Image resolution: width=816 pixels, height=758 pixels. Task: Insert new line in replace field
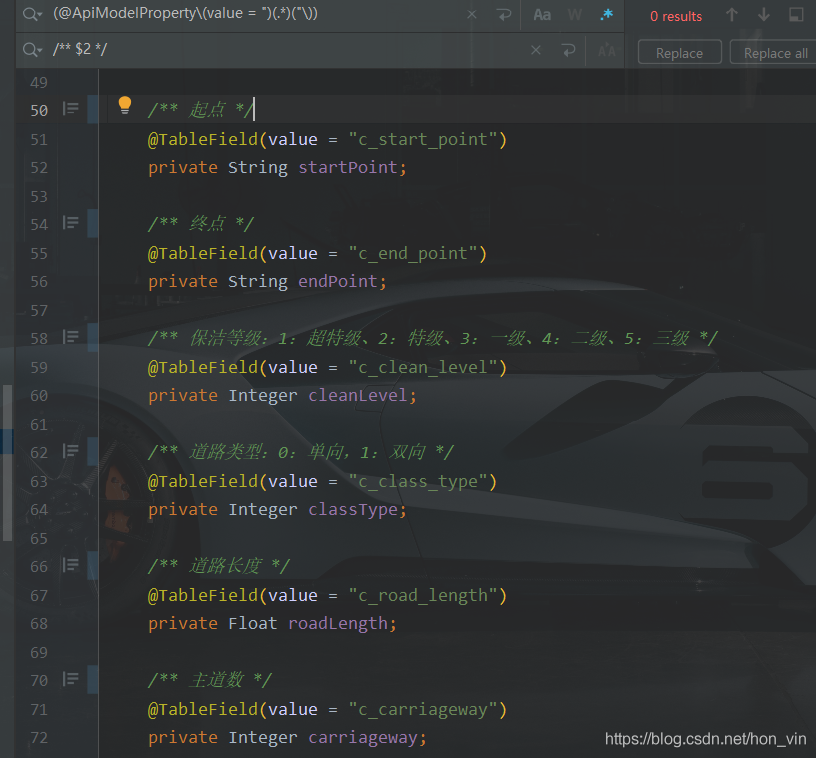click(568, 50)
